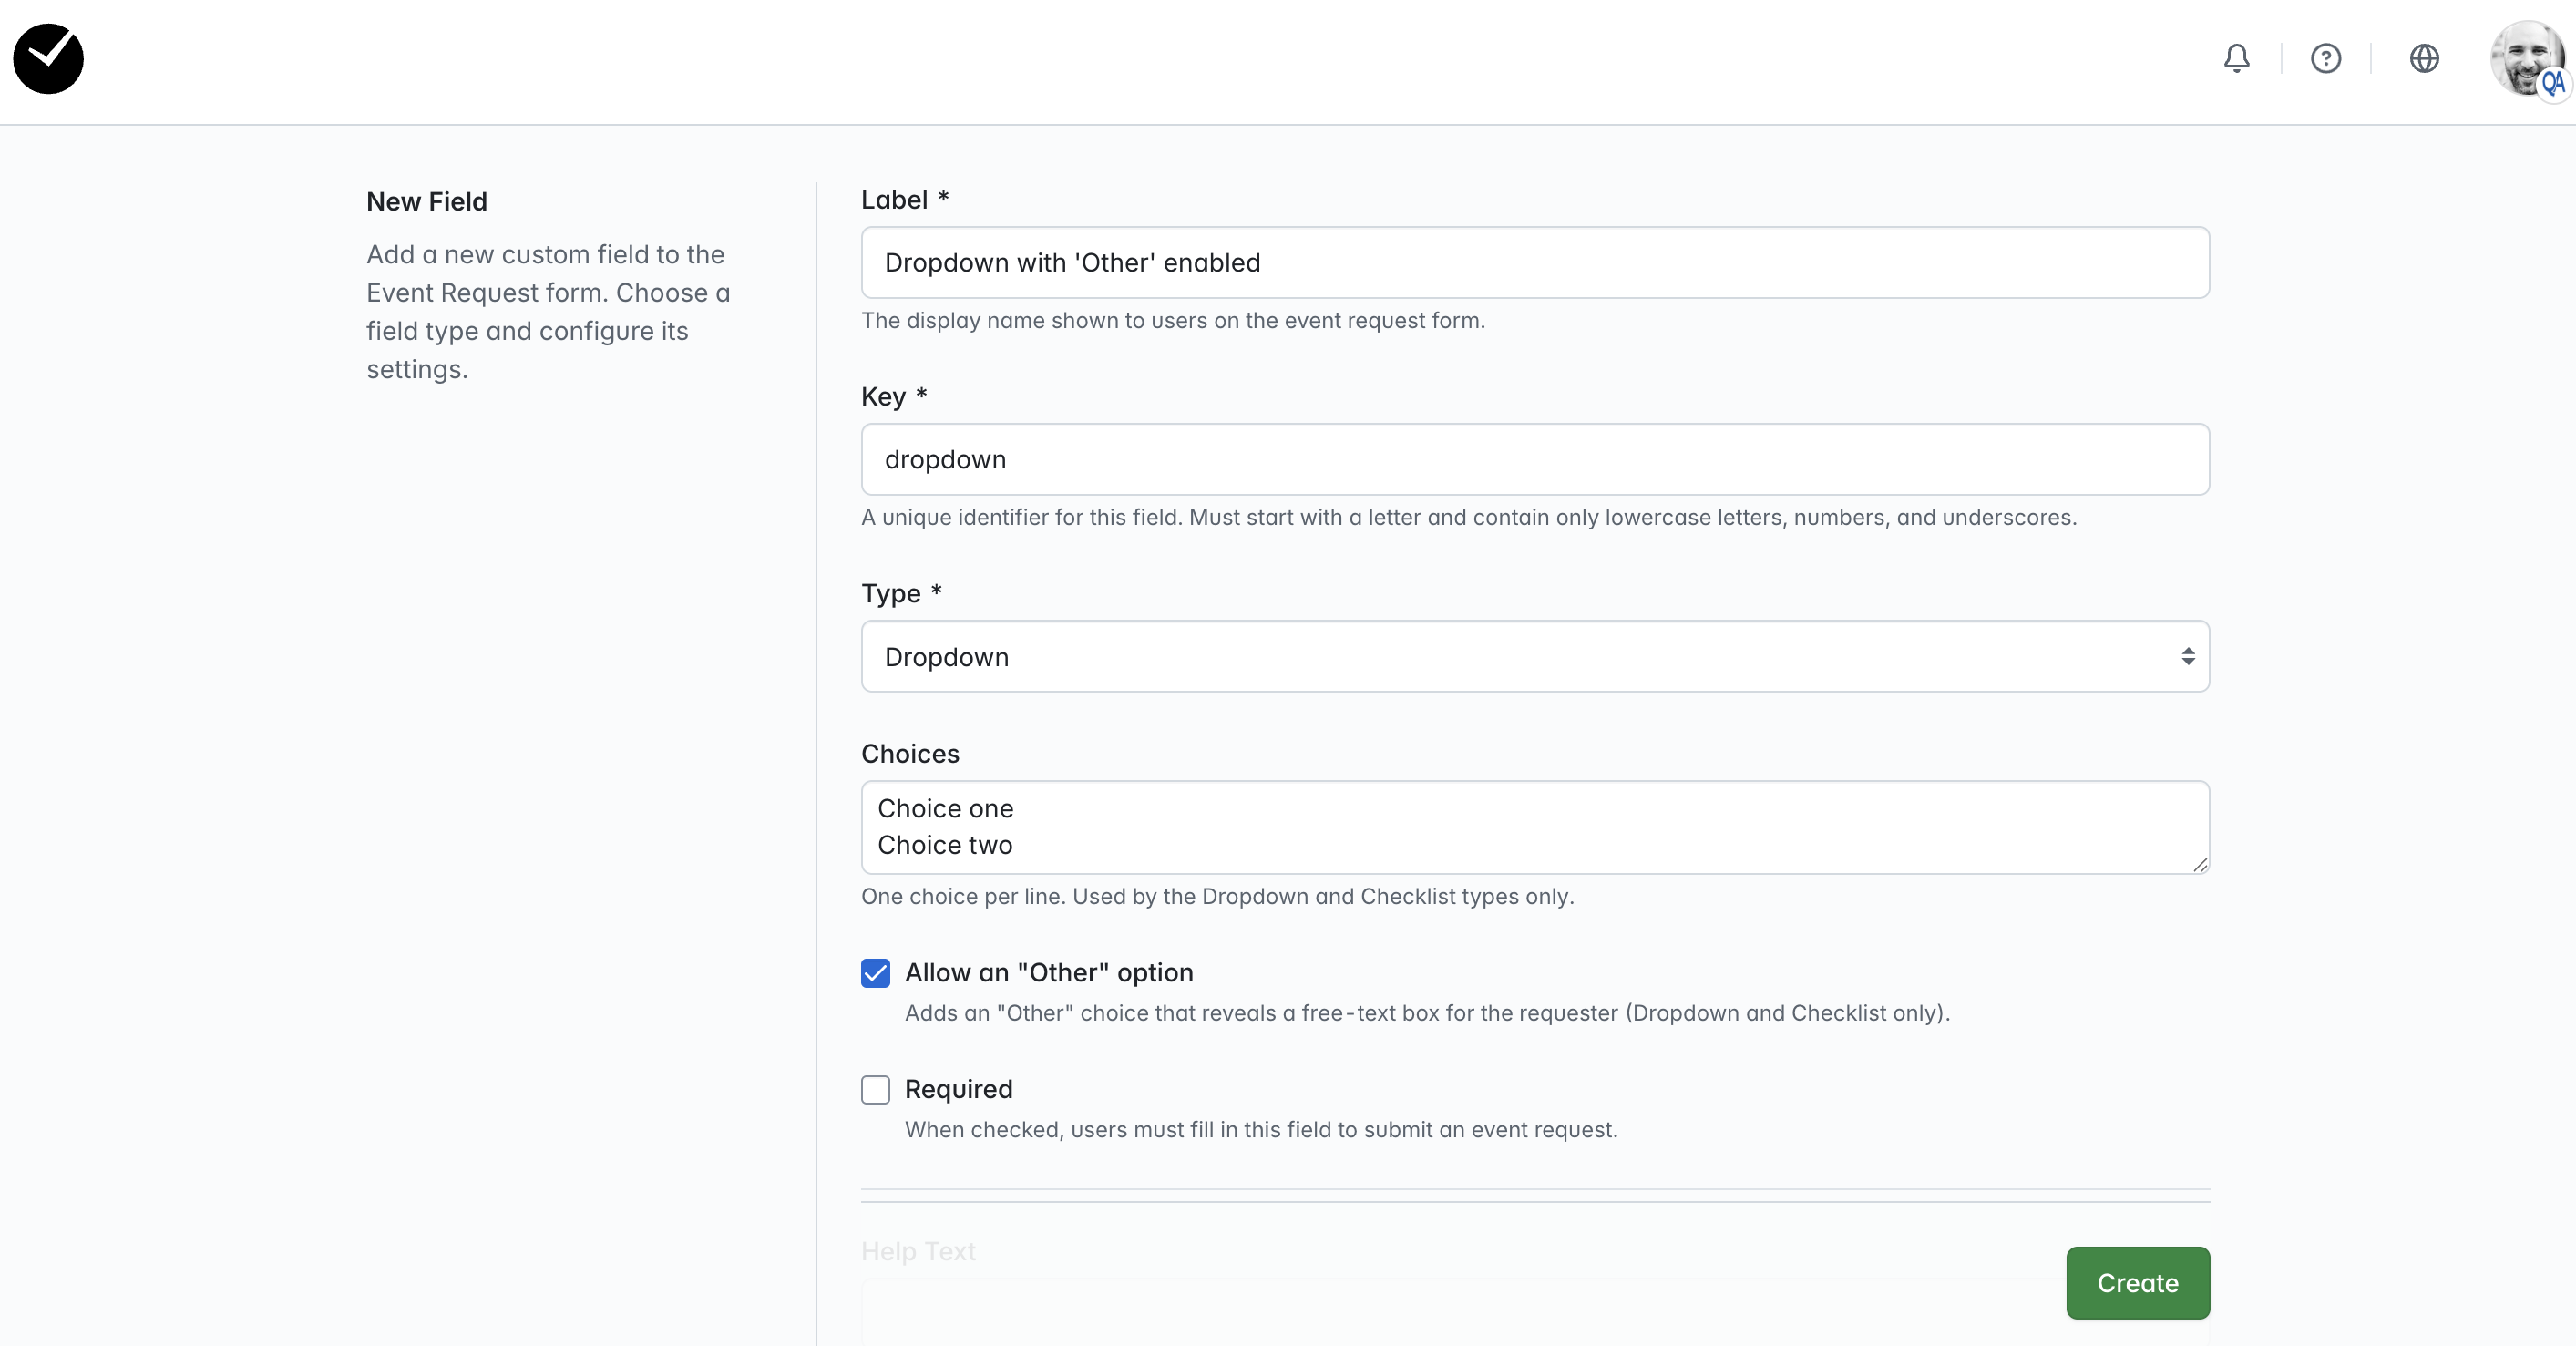Click the "One choice per line" hint text
This screenshot has width=2576, height=1346.
[x=1218, y=897]
